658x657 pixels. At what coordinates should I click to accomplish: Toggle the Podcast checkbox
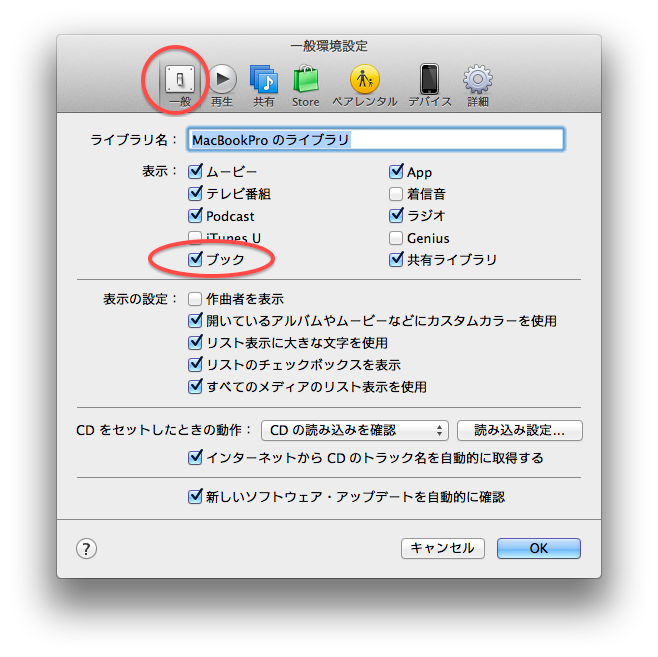click(195, 216)
